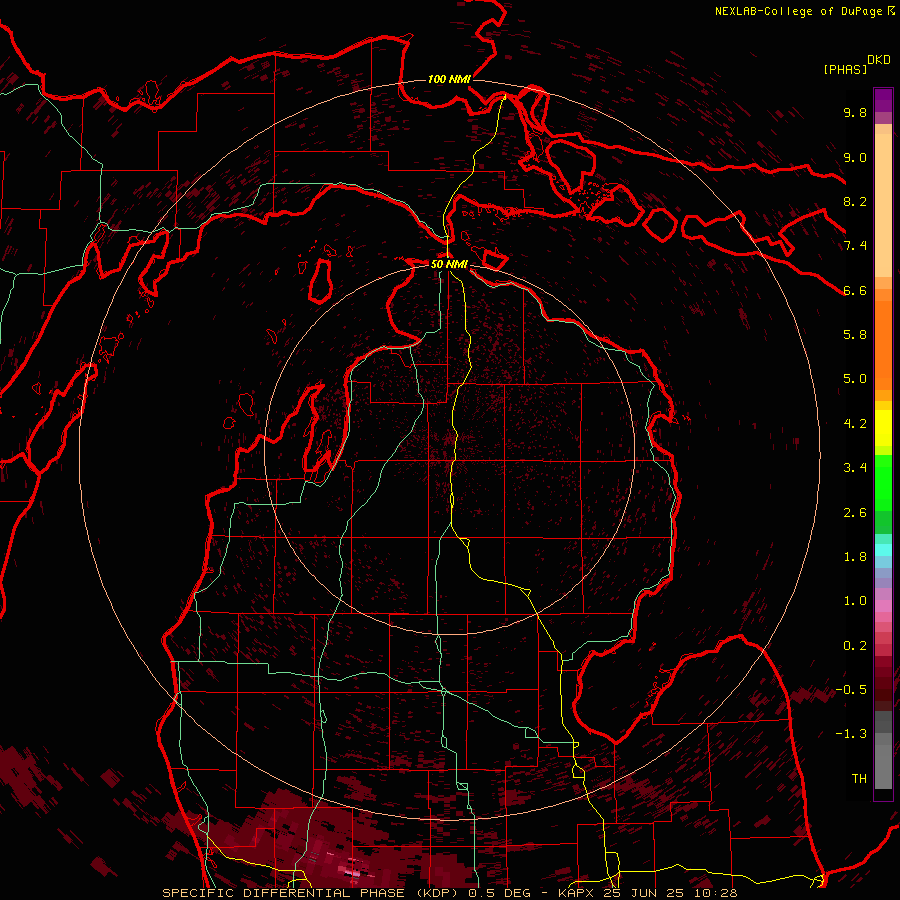Image resolution: width=900 pixels, height=900 pixels.
Task: Click the 9.0 scale value
Action: pyautogui.click(x=855, y=157)
